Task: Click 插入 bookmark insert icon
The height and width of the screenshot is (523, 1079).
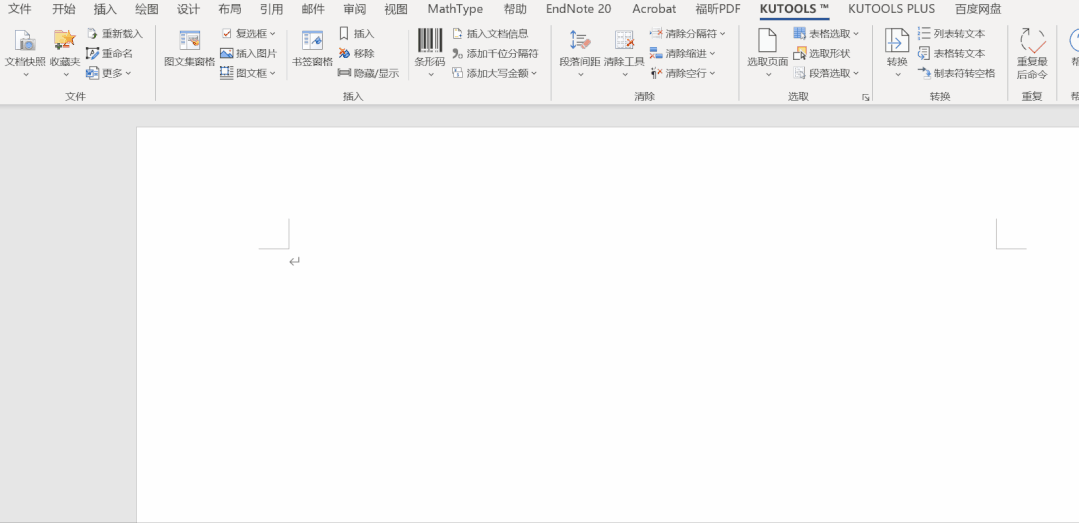Action: [344, 34]
